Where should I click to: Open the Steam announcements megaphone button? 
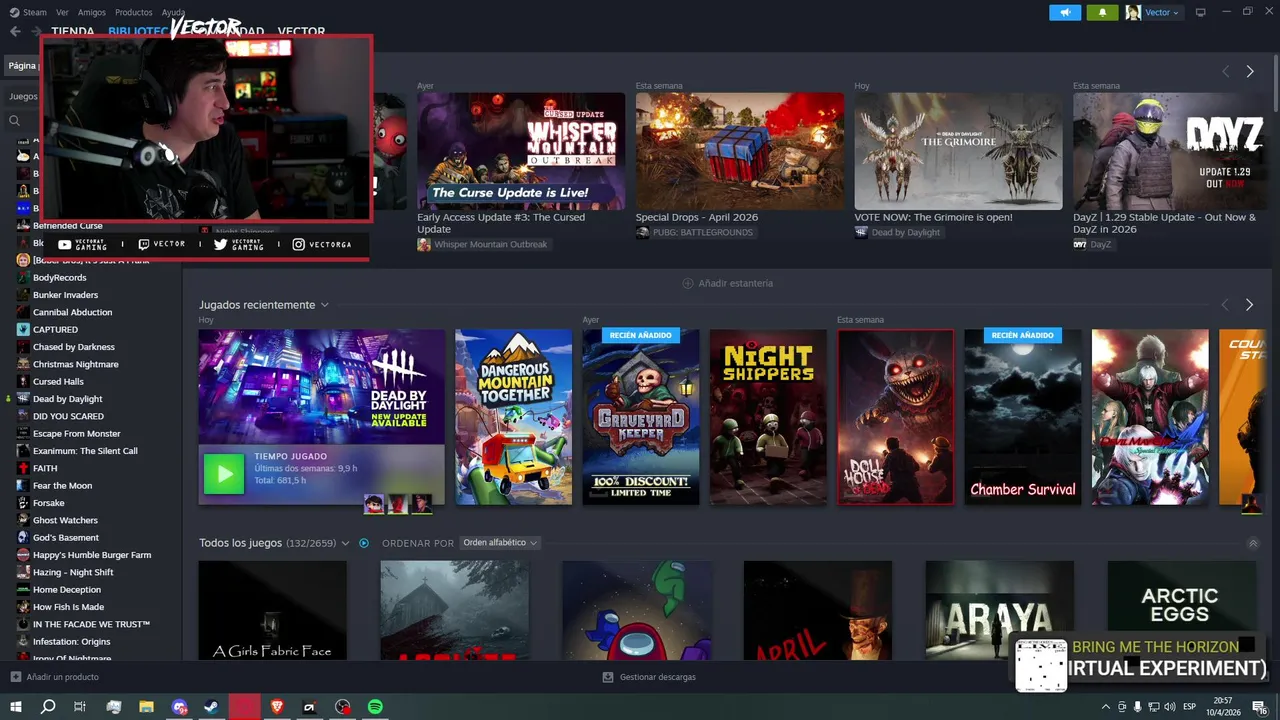pyautogui.click(x=1065, y=12)
